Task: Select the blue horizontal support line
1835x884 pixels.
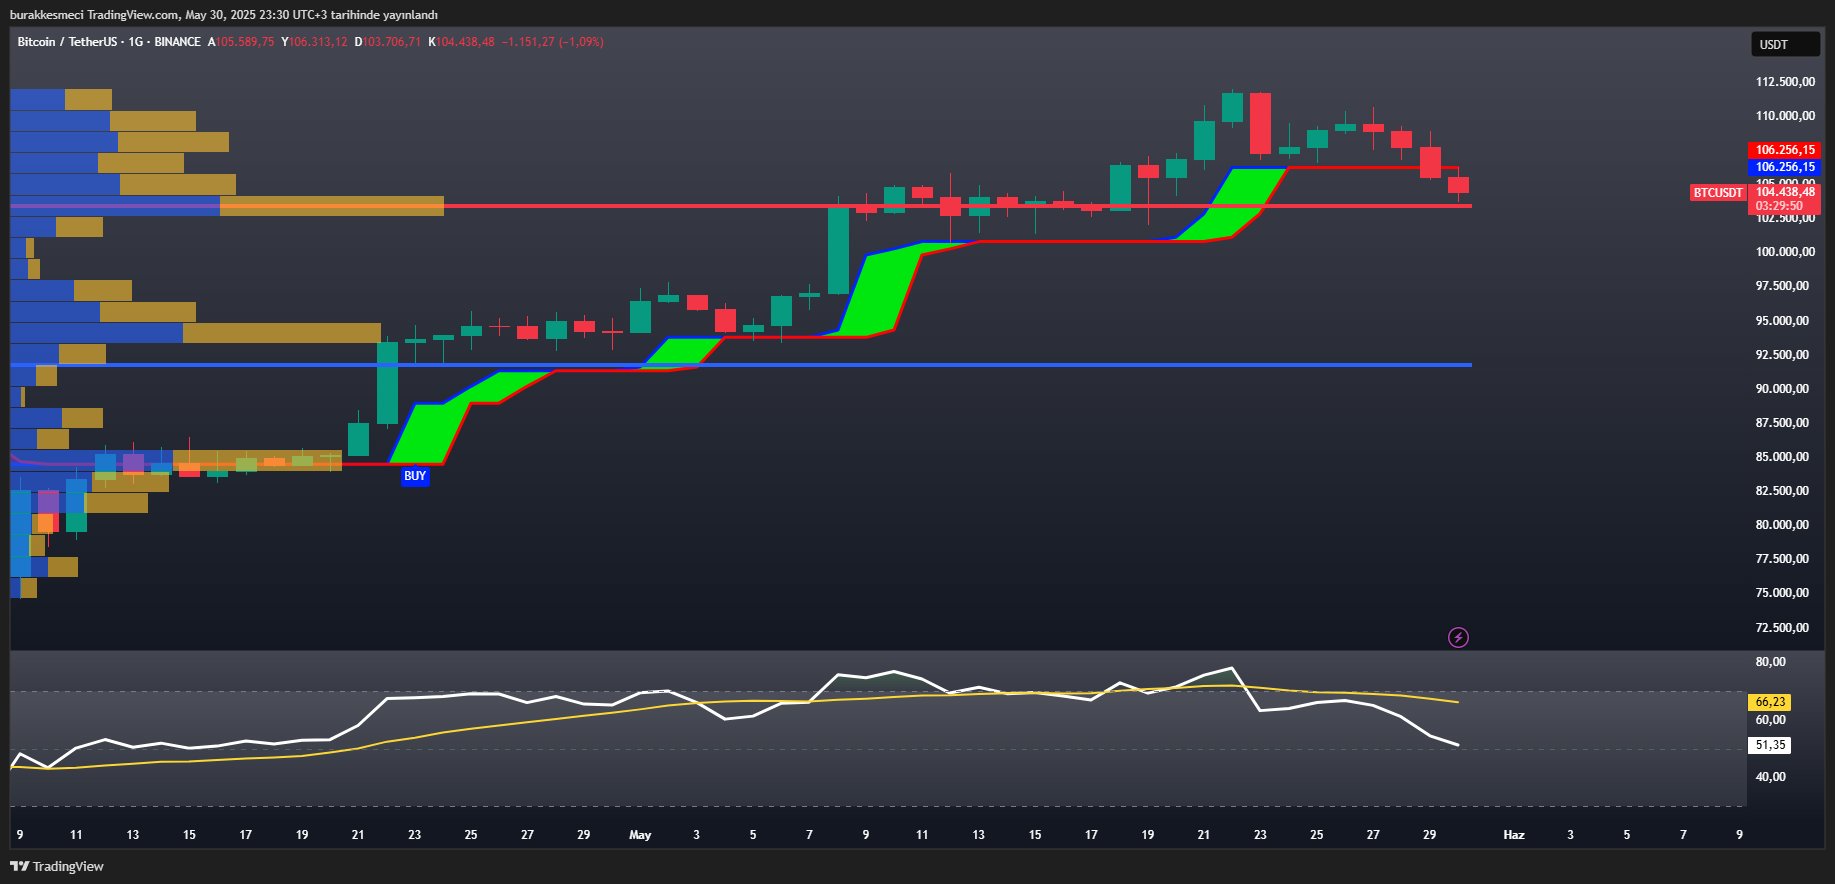Action: 900,365
